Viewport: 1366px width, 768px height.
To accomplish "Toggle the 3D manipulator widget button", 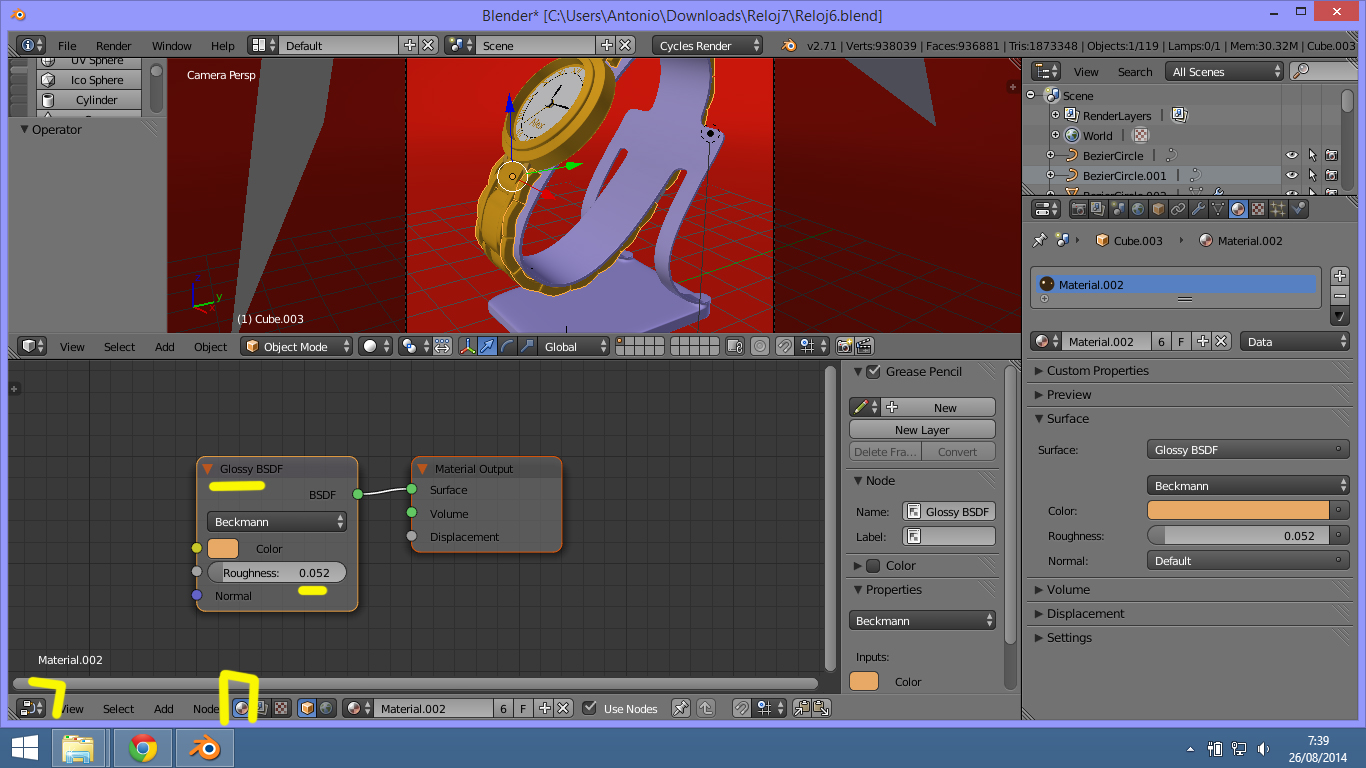I will [x=467, y=346].
